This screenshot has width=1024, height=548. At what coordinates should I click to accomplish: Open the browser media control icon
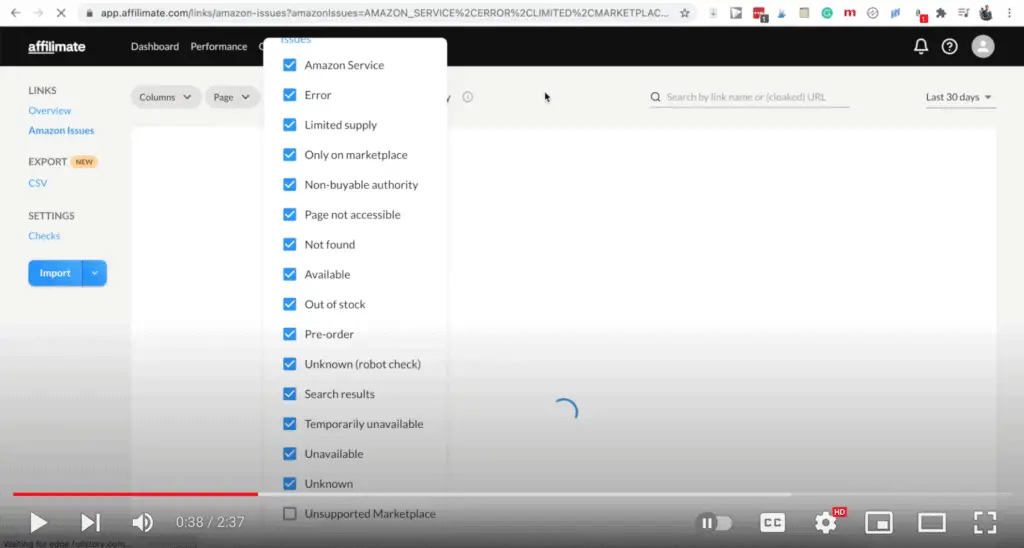click(963, 12)
